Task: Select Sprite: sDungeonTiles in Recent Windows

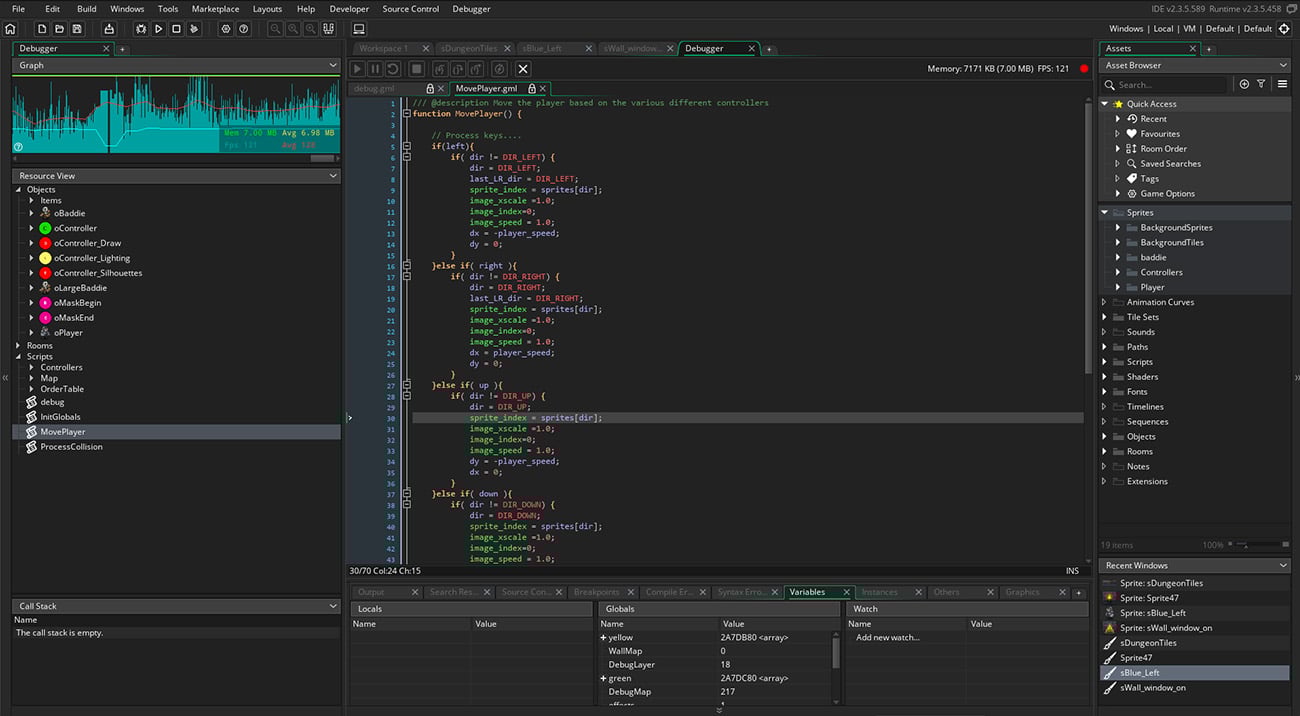Action: pos(1161,583)
